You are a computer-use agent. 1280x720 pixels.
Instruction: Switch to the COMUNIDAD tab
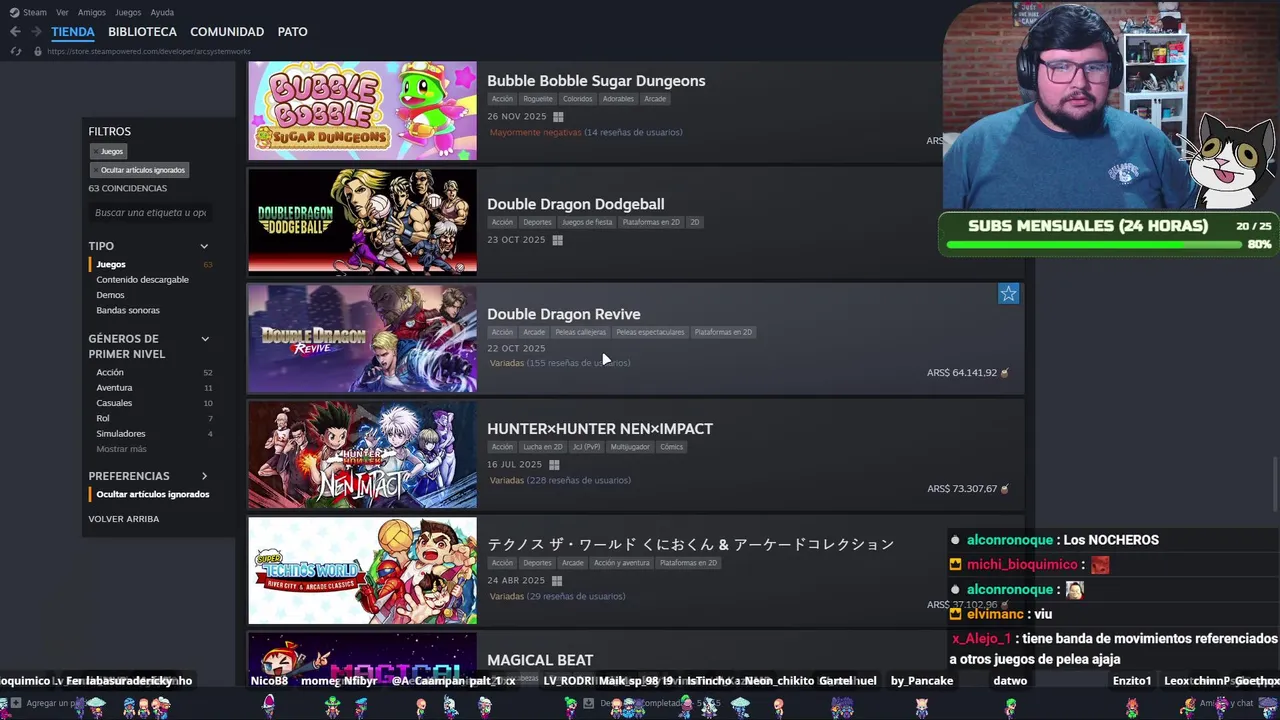point(227,32)
